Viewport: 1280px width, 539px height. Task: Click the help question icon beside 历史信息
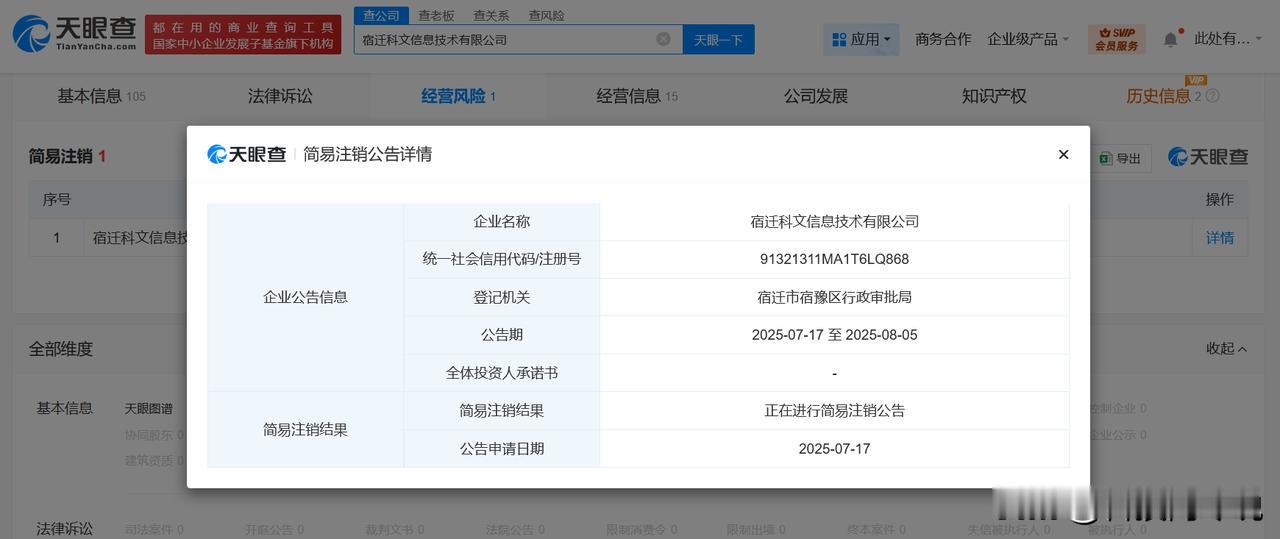click(1212, 96)
